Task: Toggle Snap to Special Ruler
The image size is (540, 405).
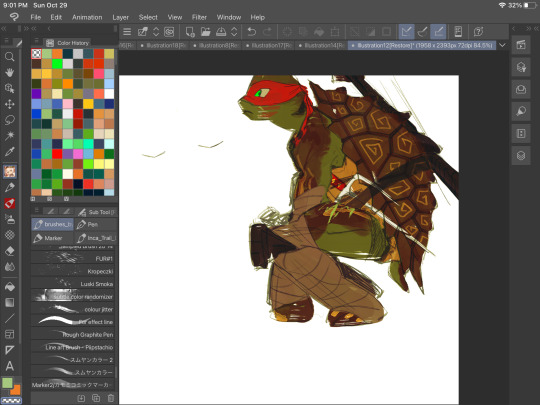Action: 422,32
